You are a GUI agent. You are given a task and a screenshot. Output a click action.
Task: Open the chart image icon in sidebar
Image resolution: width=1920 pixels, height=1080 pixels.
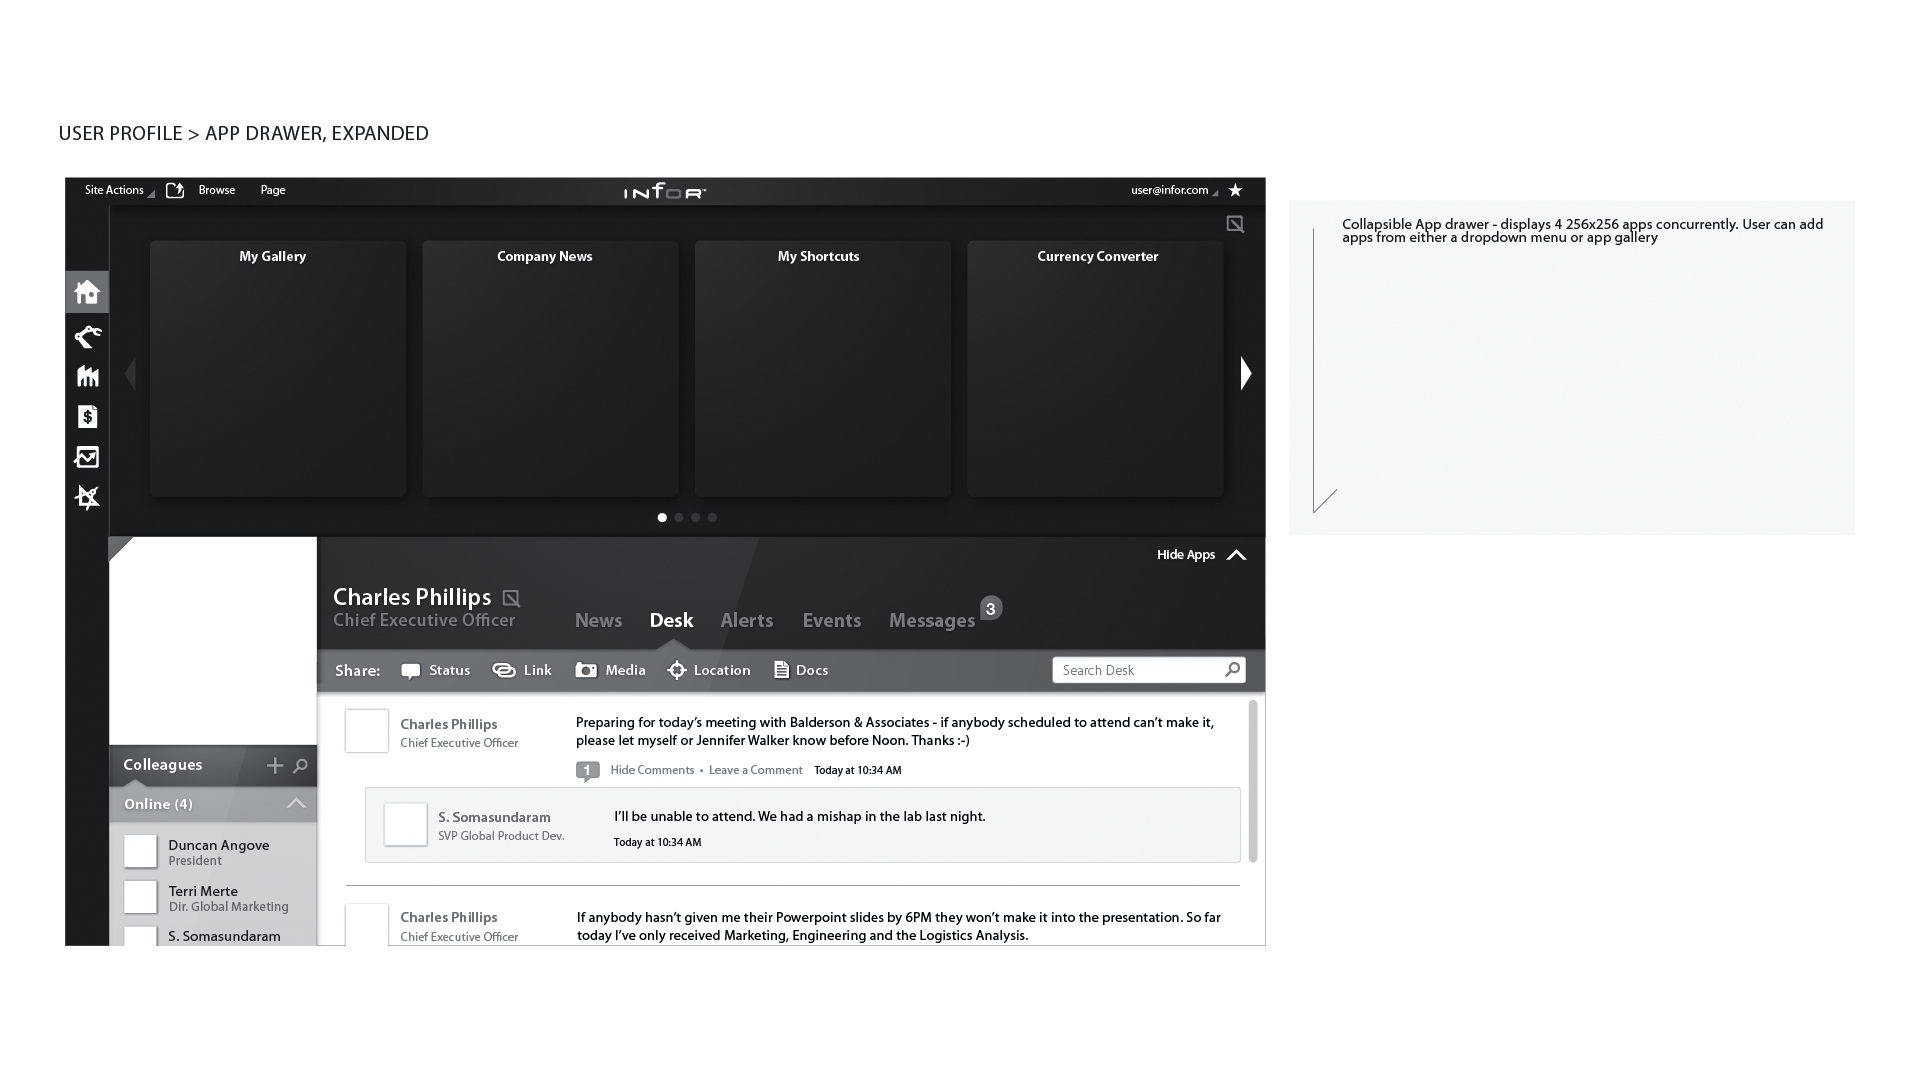[87, 457]
